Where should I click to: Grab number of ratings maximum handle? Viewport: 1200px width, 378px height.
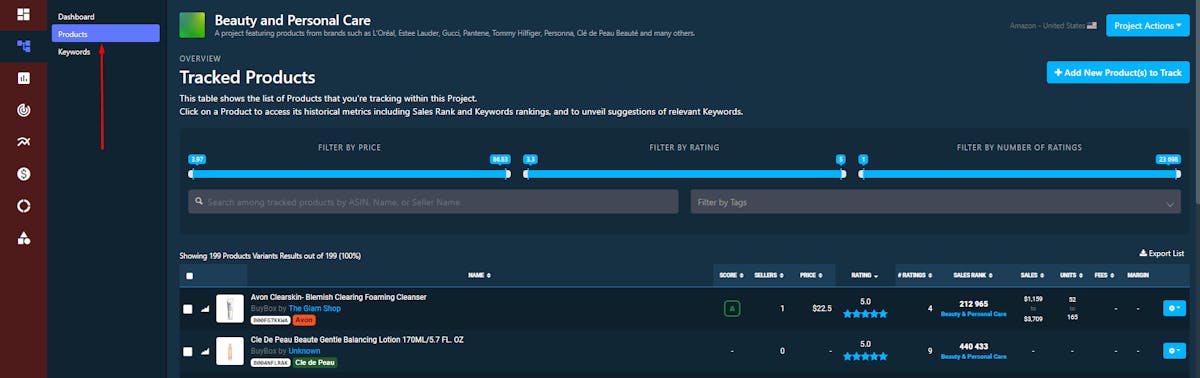(1178, 174)
